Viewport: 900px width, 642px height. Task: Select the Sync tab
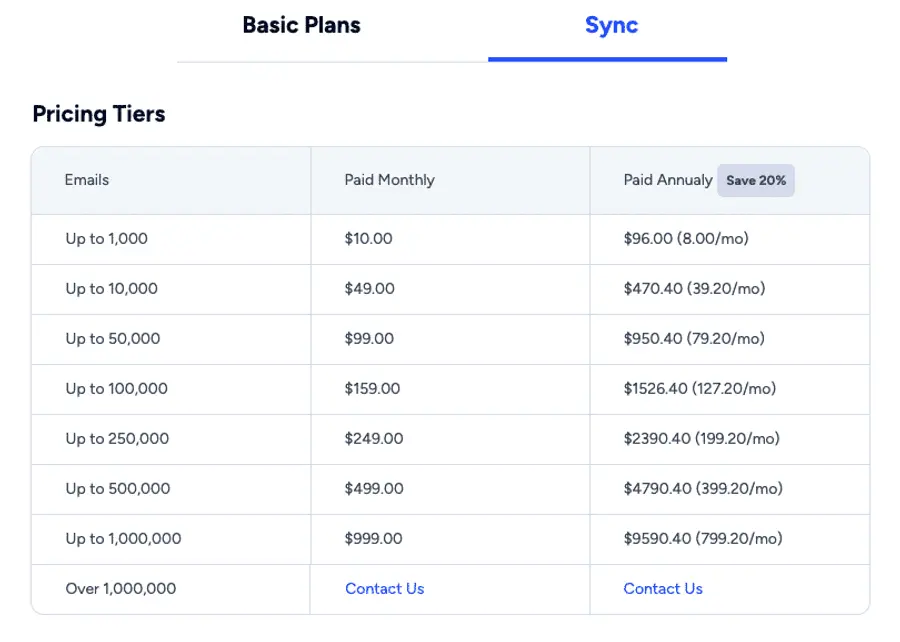(612, 25)
